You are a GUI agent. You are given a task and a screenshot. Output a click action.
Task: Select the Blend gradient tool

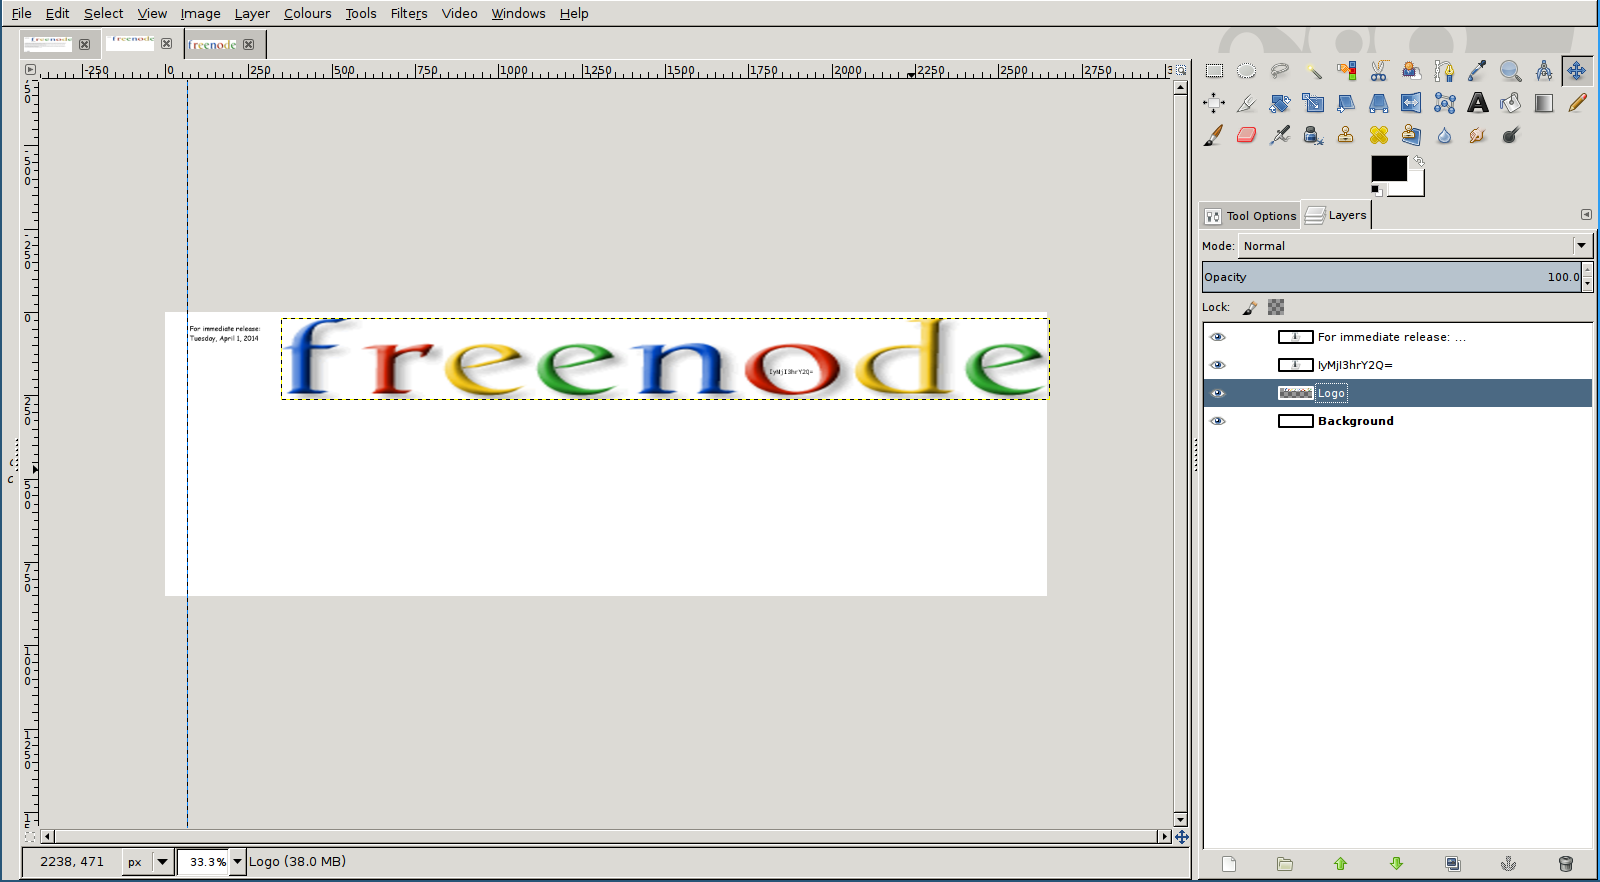click(x=1544, y=103)
